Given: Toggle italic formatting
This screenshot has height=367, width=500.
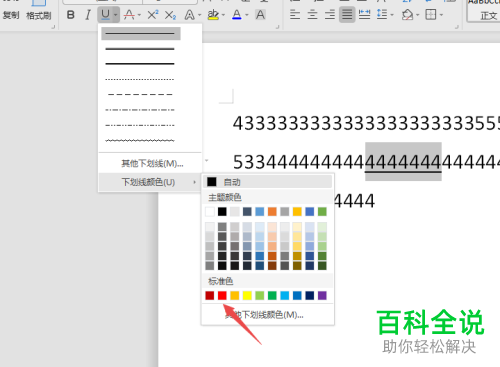Looking at the screenshot, I should coord(88,15).
